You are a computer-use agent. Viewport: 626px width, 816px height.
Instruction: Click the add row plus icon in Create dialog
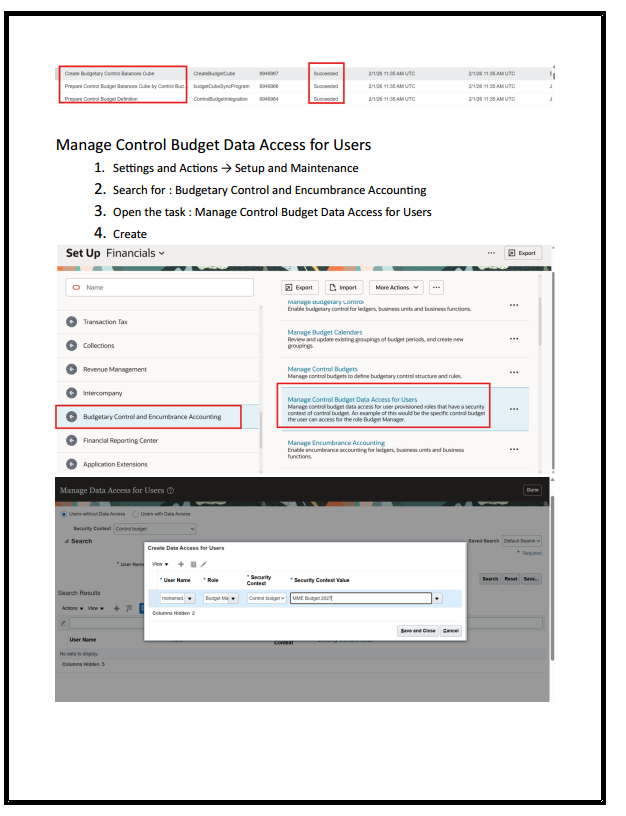pyautogui.click(x=181, y=564)
